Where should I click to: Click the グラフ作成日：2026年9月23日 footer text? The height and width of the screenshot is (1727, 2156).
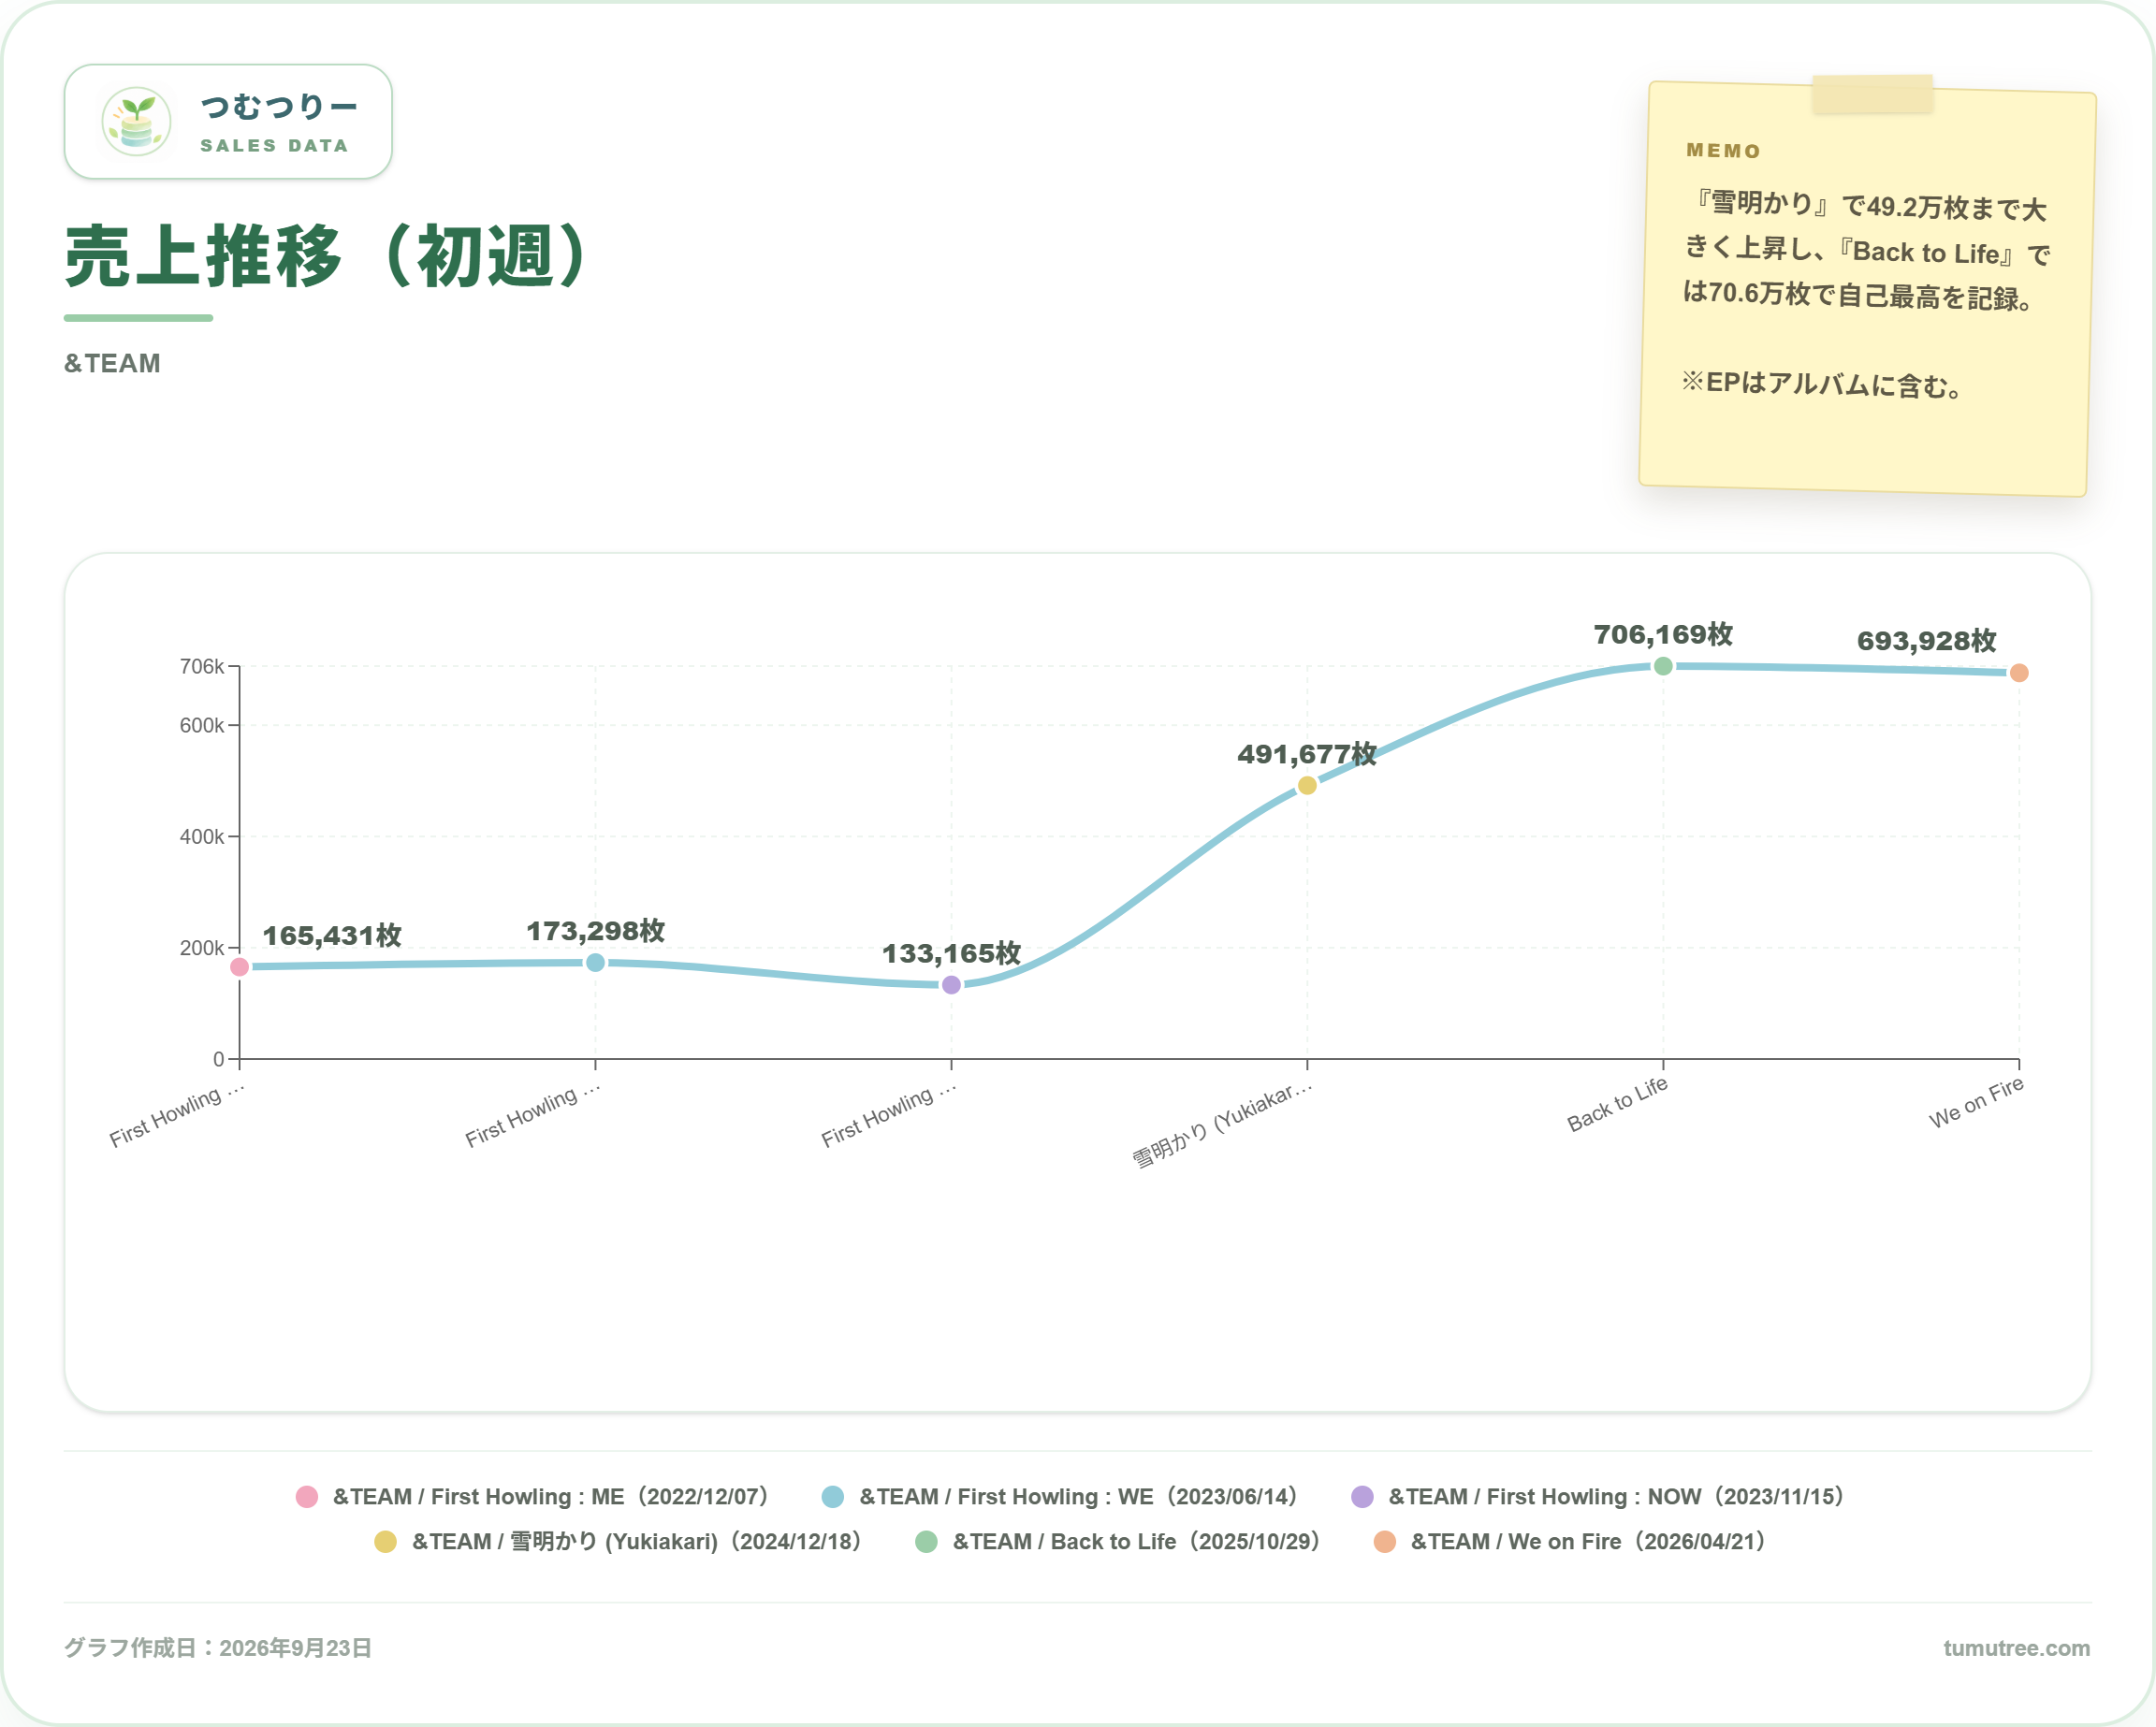coord(218,1648)
